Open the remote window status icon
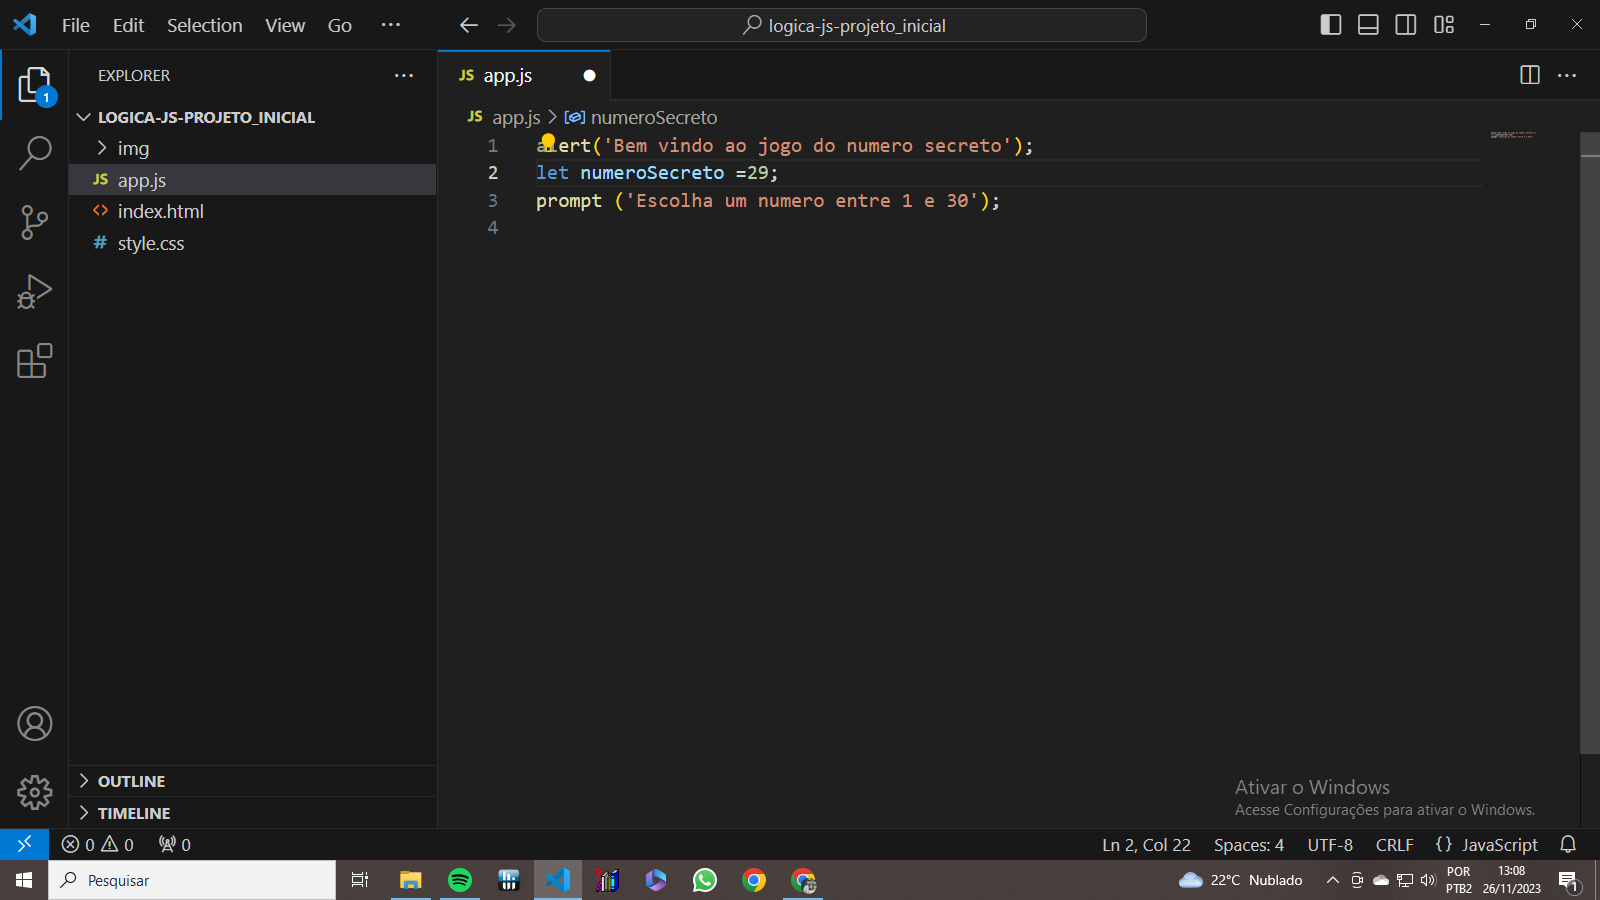The width and height of the screenshot is (1600, 900). (24, 844)
